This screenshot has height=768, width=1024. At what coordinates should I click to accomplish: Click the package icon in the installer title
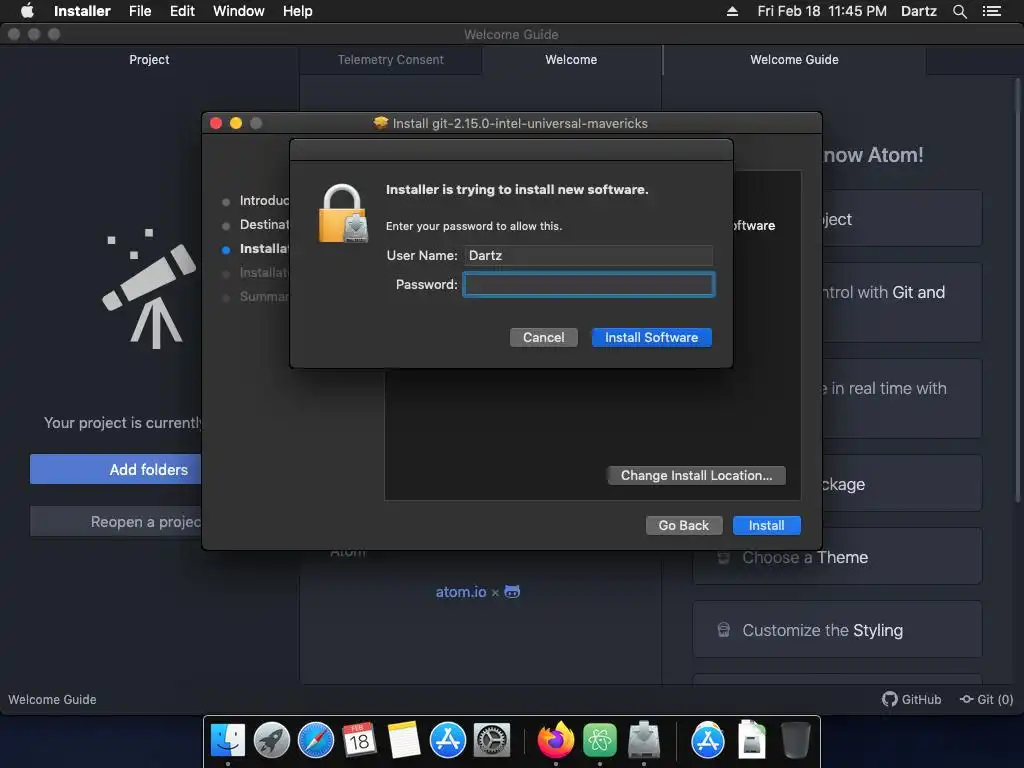click(x=380, y=123)
